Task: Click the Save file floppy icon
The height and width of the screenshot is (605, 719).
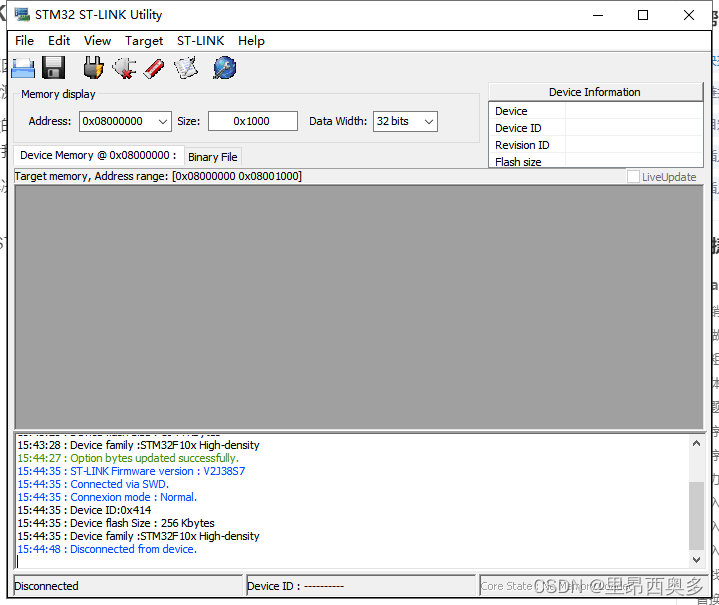Action: point(54,68)
